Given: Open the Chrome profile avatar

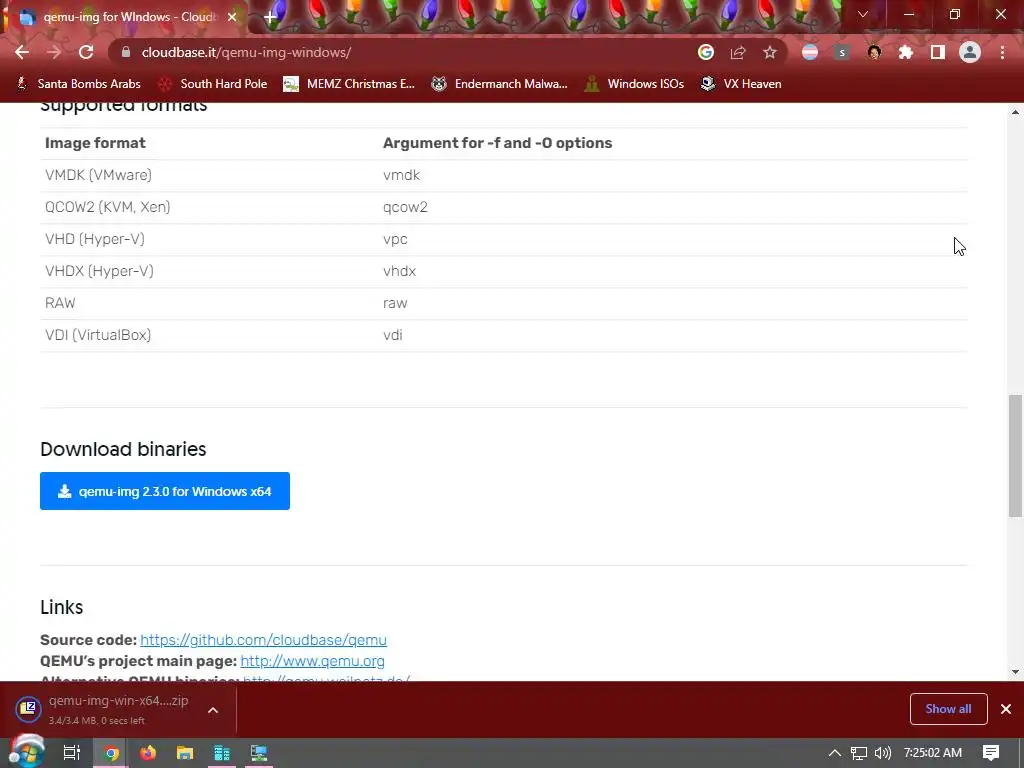Looking at the screenshot, I should pyautogui.click(x=970, y=52).
